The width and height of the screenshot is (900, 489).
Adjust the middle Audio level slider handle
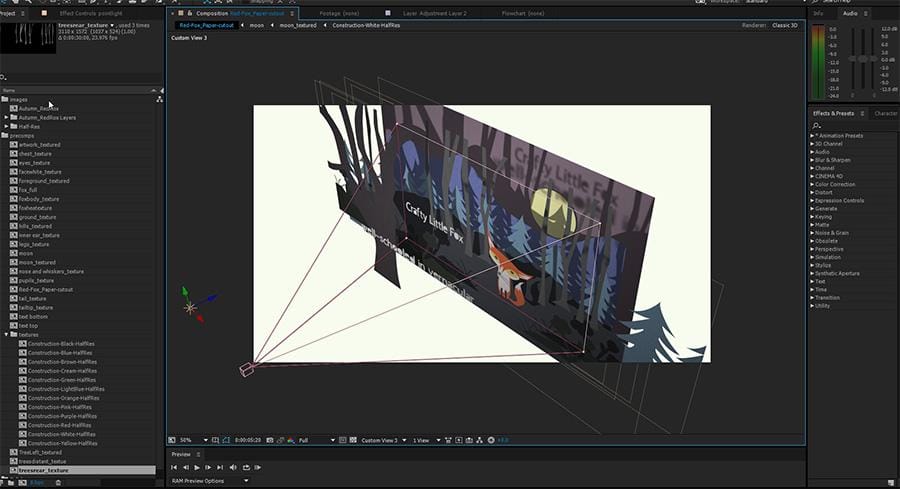[x=863, y=59]
